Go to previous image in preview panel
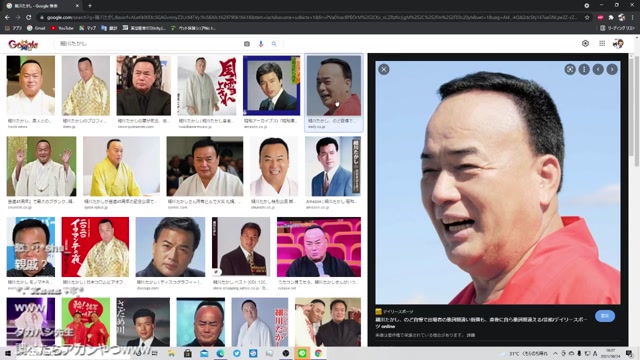 click(598, 69)
